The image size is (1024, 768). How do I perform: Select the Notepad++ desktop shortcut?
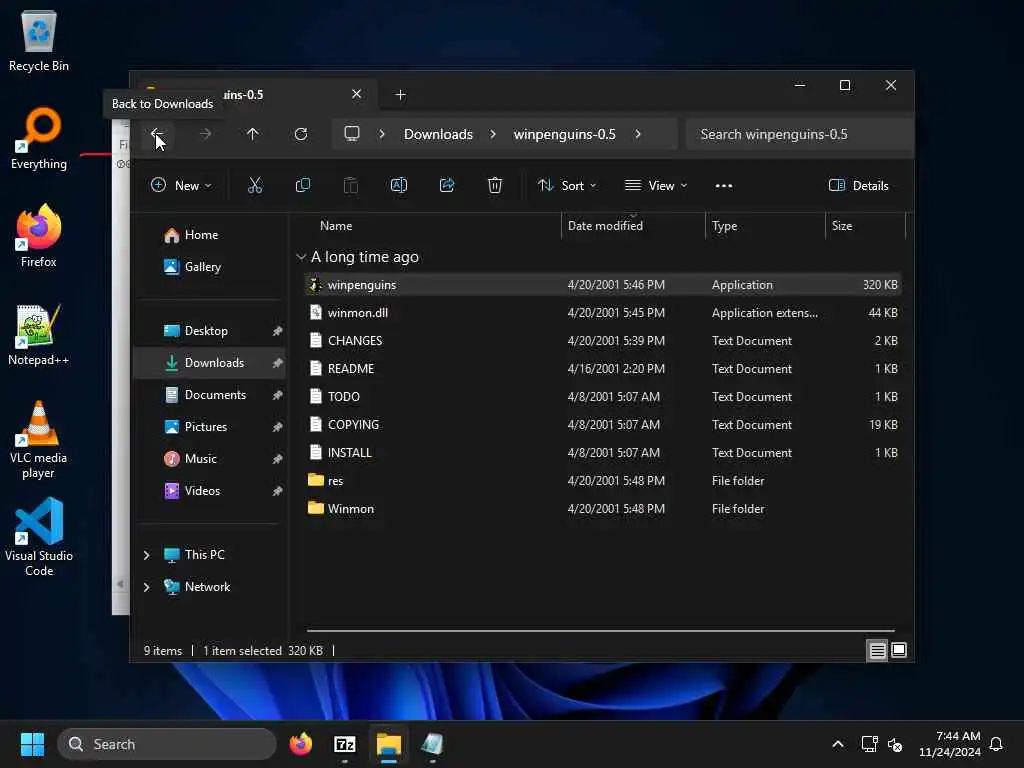[x=39, y=334]
